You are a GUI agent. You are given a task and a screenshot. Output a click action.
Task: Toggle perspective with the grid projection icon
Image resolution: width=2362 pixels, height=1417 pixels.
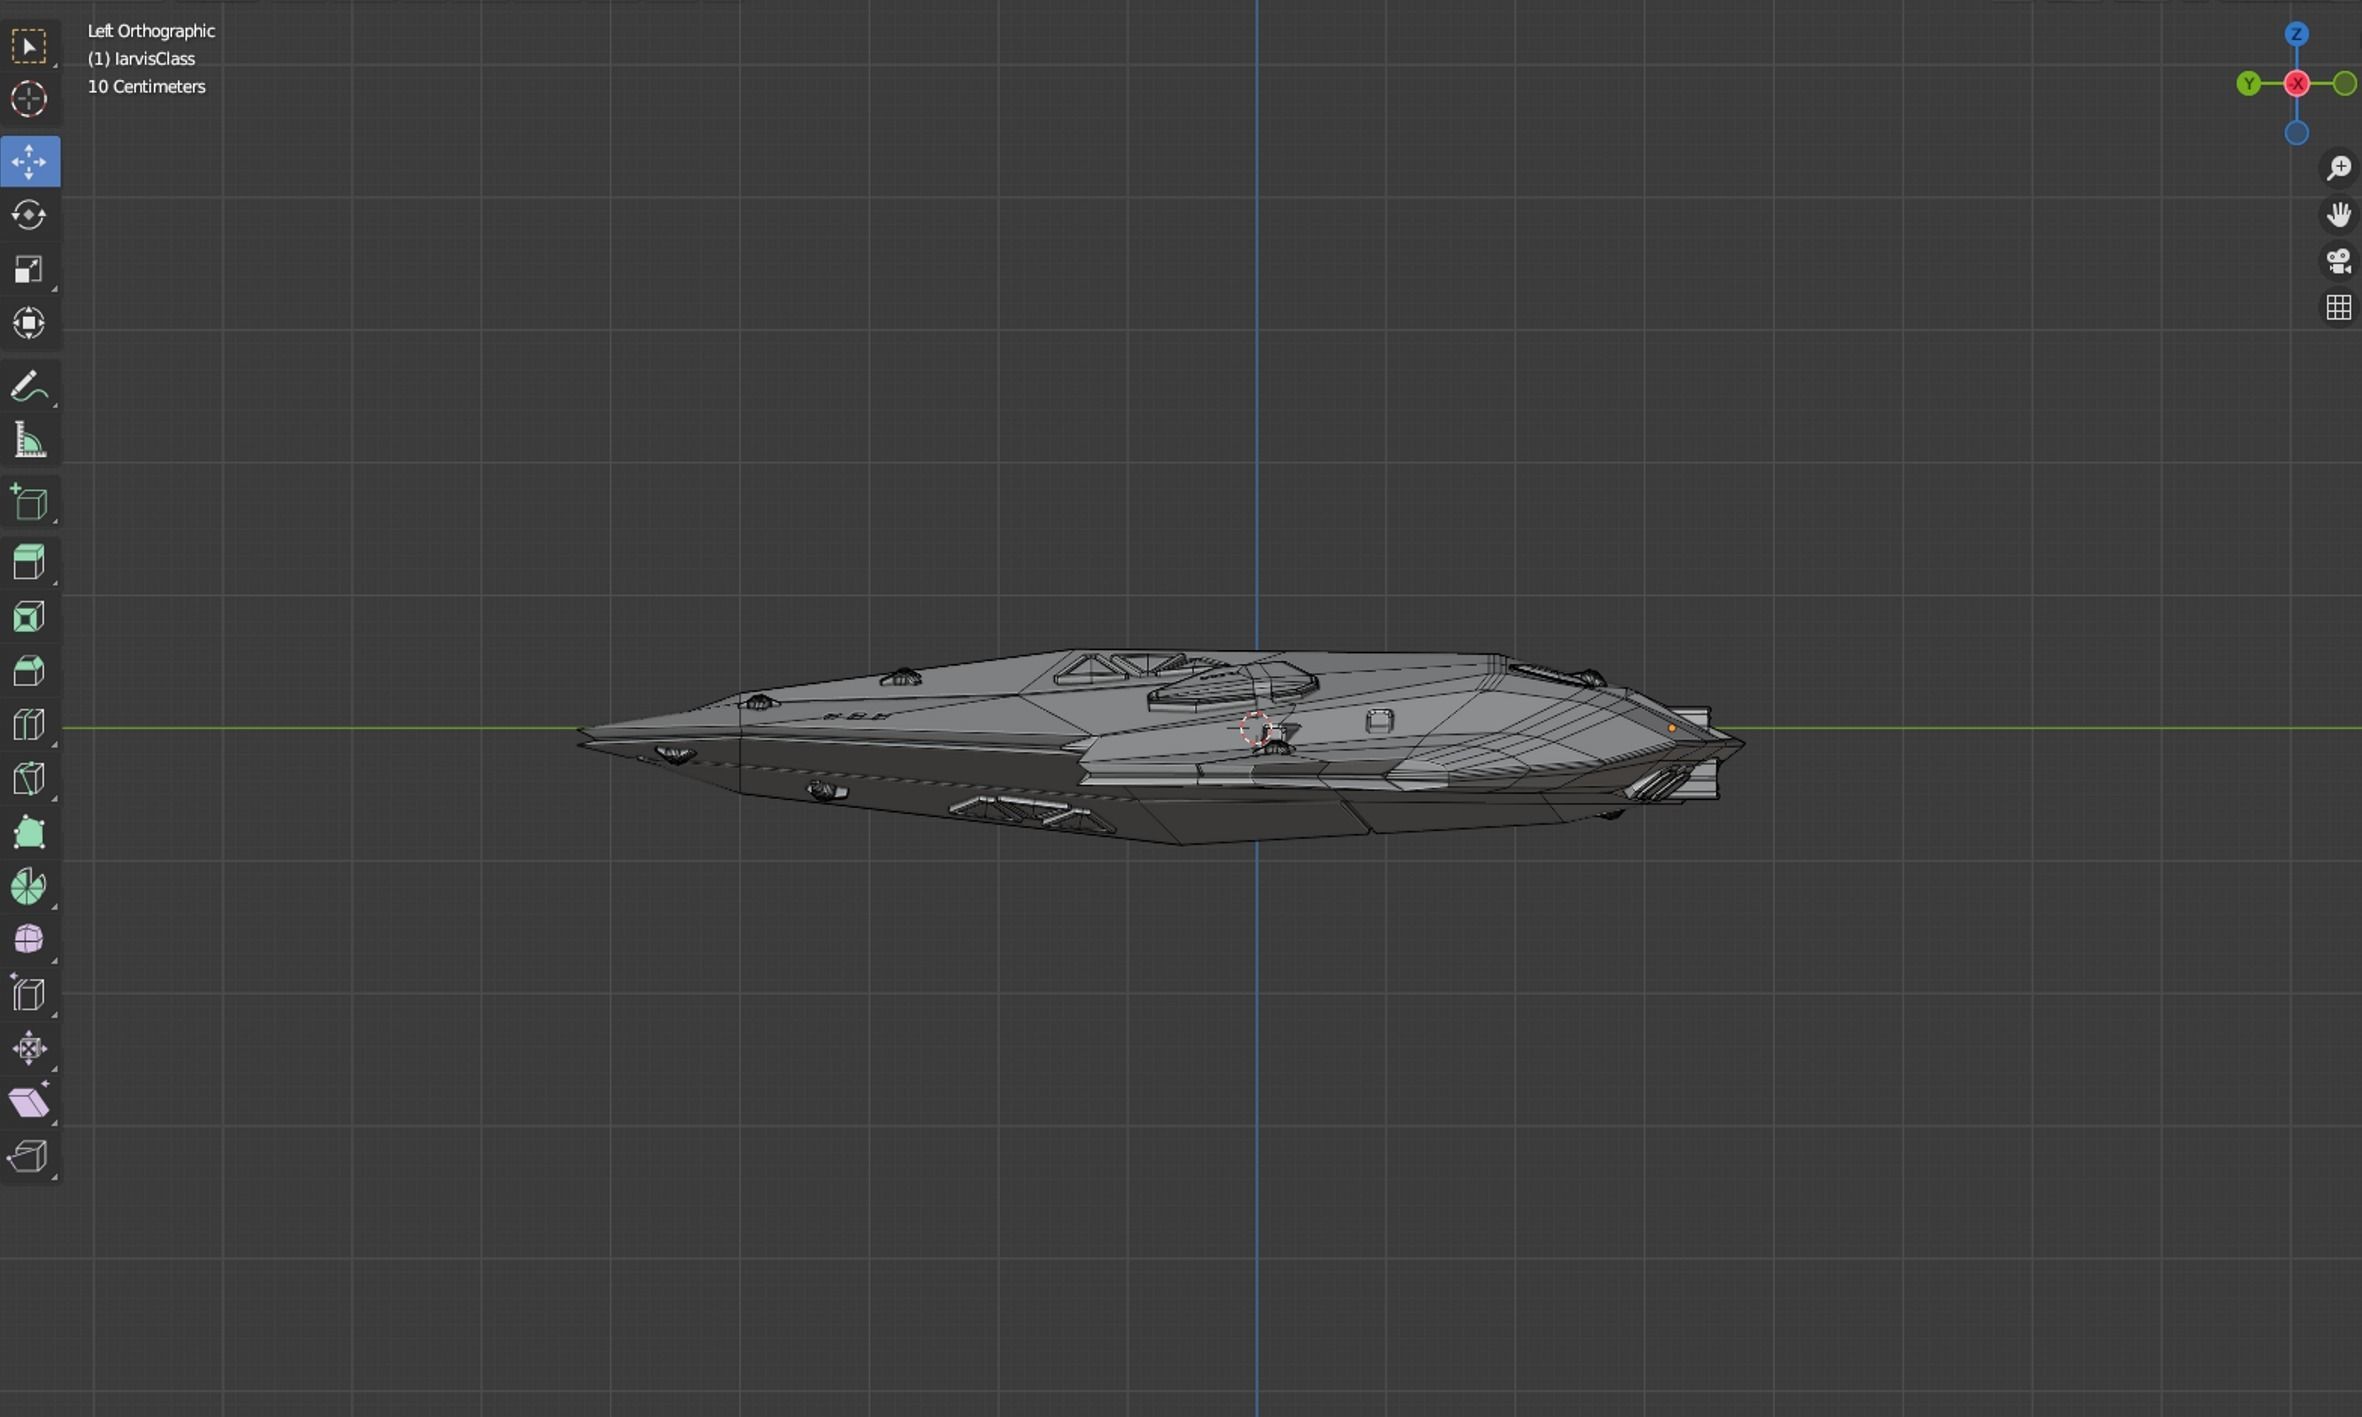pos(2339,306)
